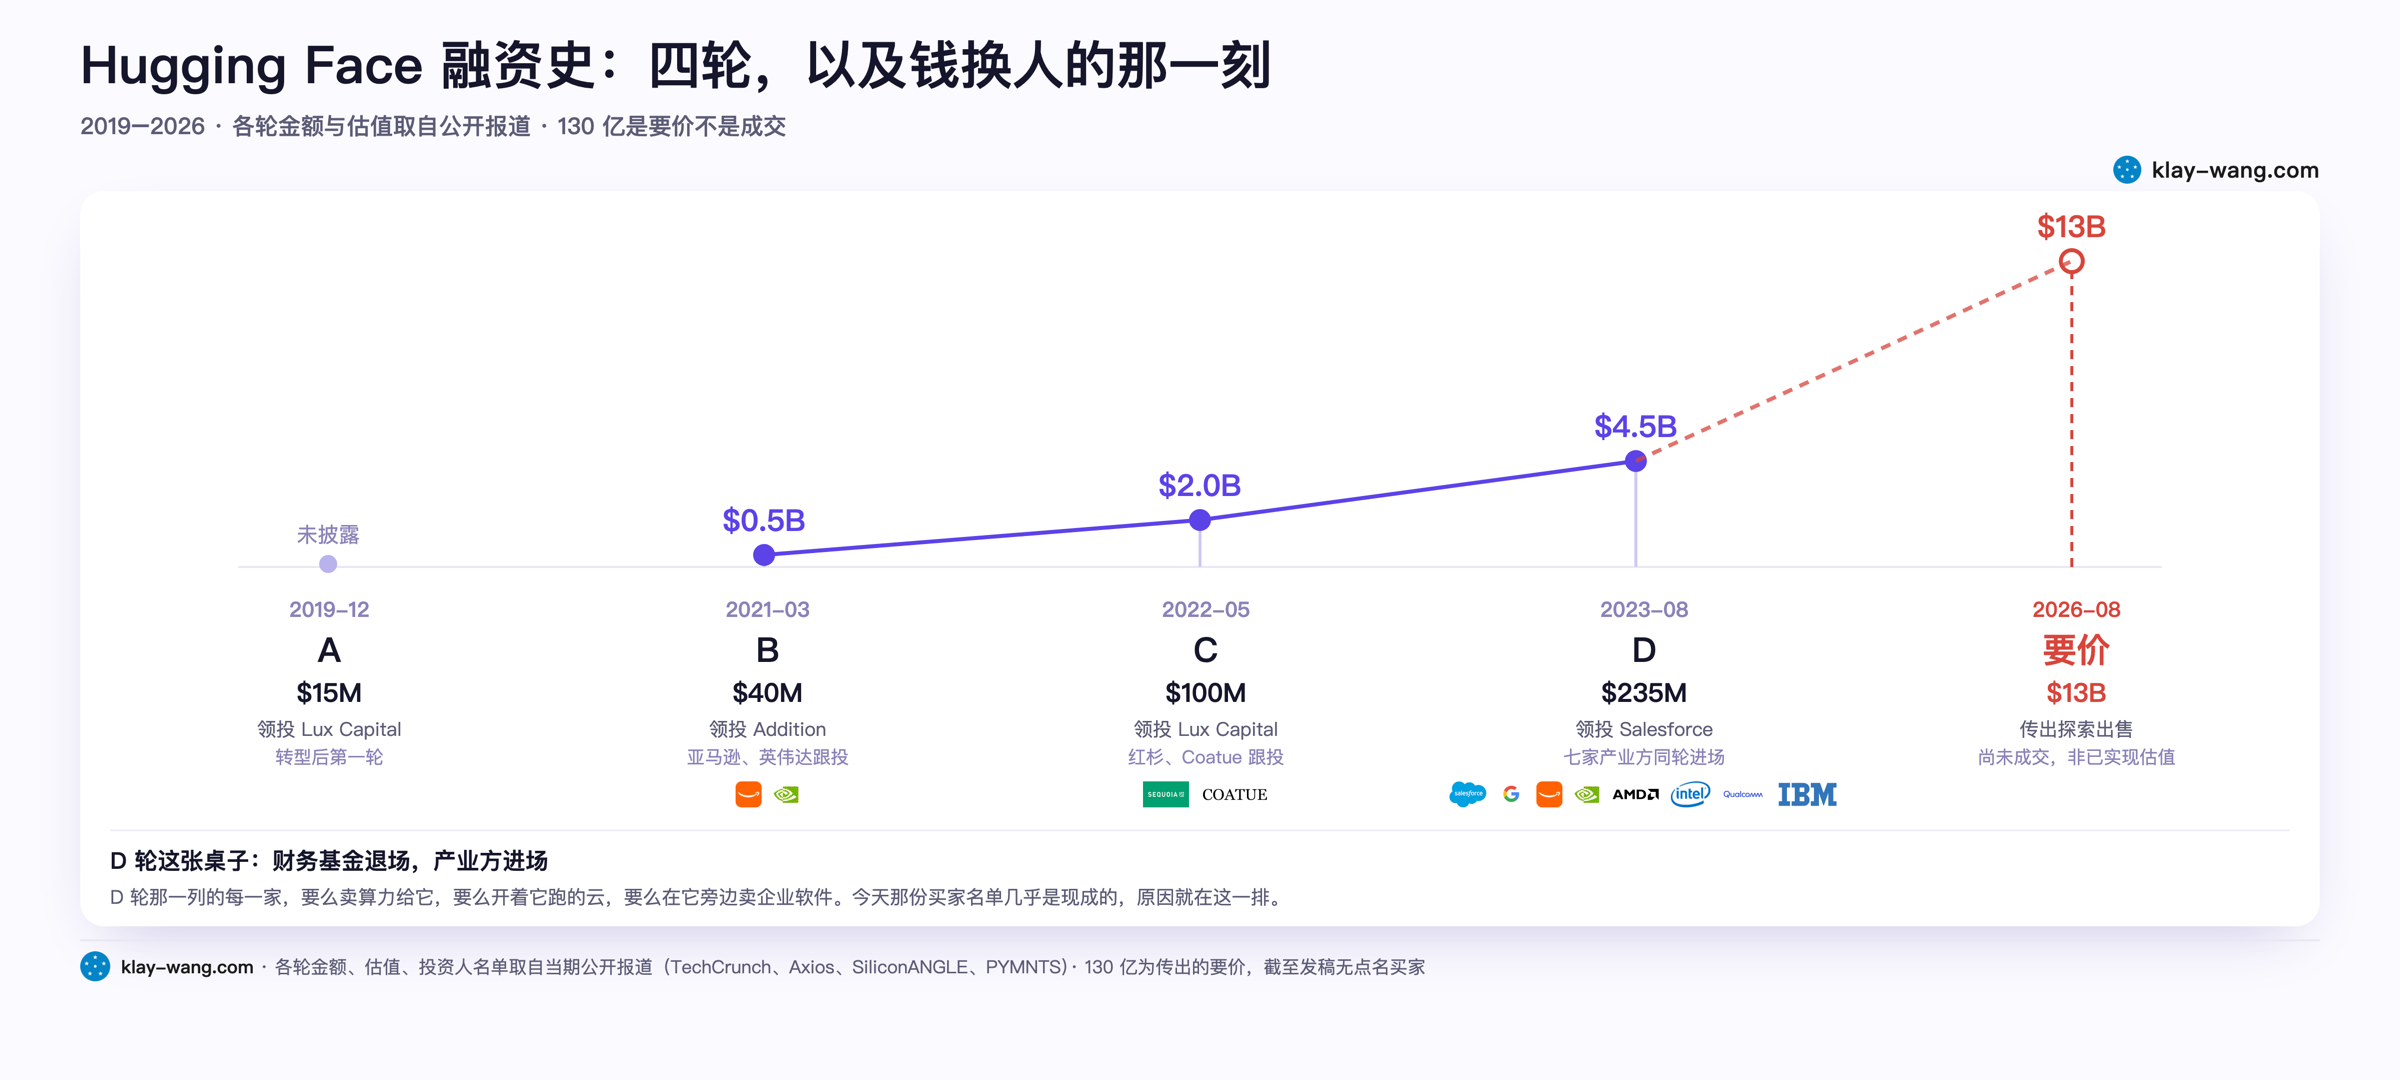Image resolution: width=2400 pixels, height=1080 pixels.
Task: Click the paragraph starting D 轮那一列的每一家
Action: tap(697, 897)
